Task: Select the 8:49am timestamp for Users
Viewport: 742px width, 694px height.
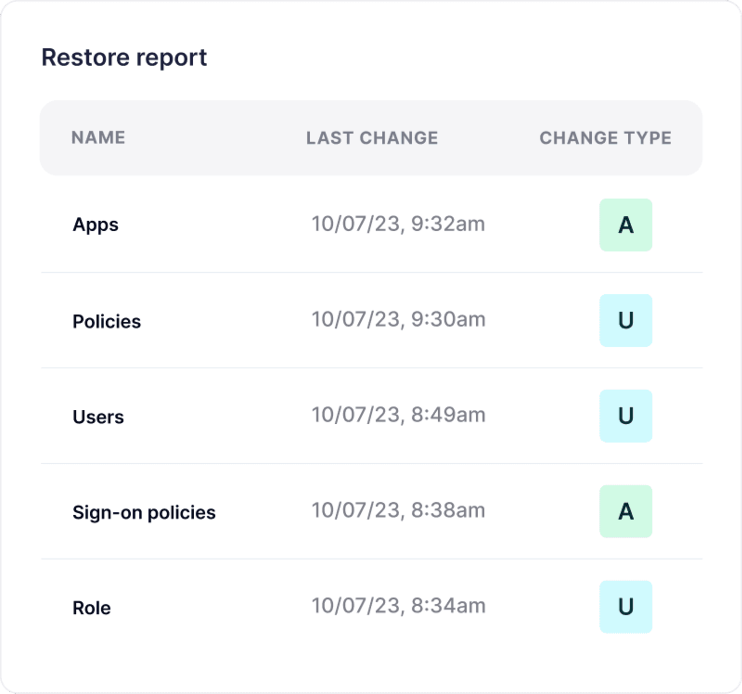Action: pyautogui.click(x=398, y=415)
